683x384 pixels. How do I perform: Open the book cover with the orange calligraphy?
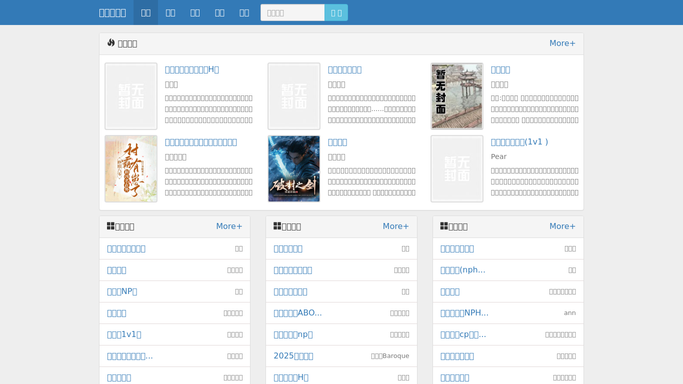(131, 168)
